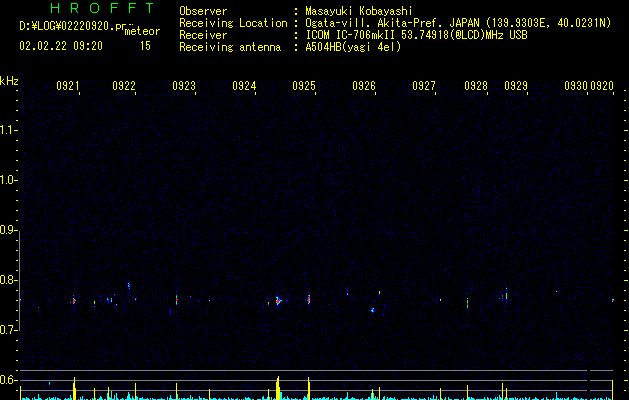Click the tallest yellow intensity peak
This screenshot has height=400, width=629.
point(278,388)
